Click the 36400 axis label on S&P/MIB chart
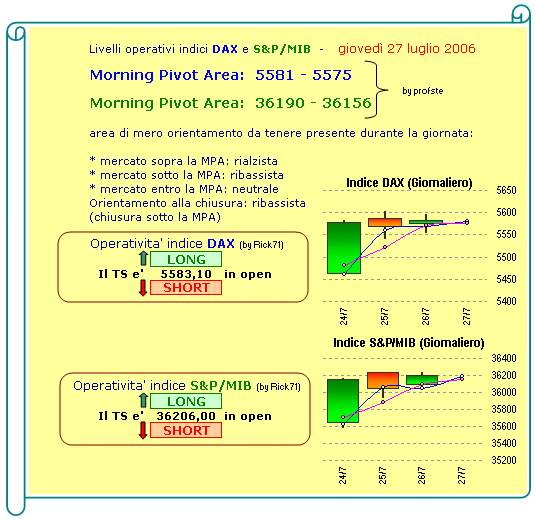Screen dimensions: 536x521 point(504,358)
